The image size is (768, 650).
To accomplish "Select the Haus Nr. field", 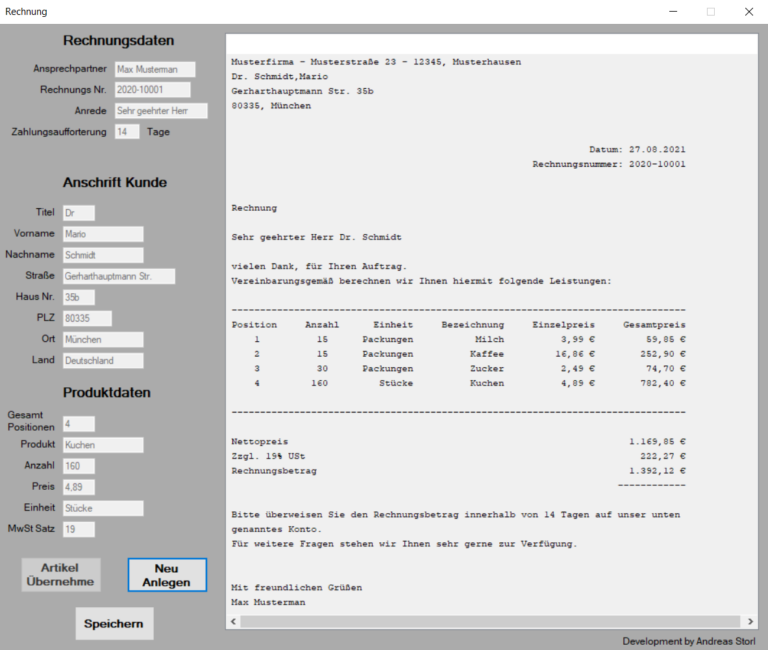I will click(x=78, y=297).
